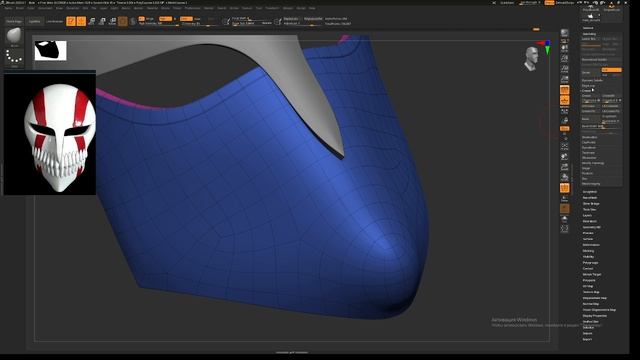
Task: Adjust the Z Intensity slider
Action: (200, 24)
